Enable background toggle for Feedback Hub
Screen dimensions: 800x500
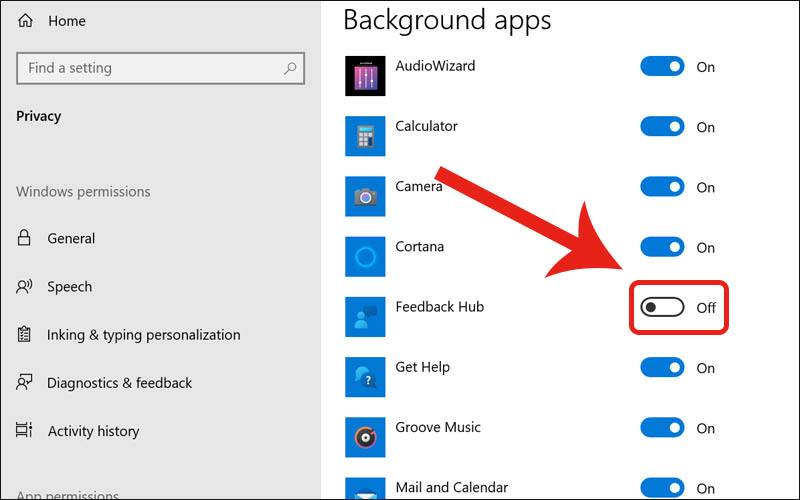tap(663, 307)
